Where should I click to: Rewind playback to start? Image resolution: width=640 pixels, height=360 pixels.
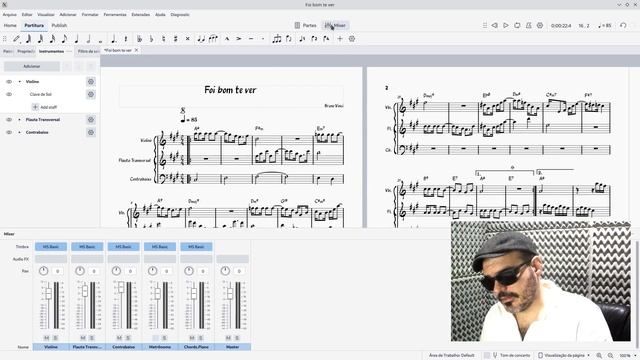tap(494, 25)
